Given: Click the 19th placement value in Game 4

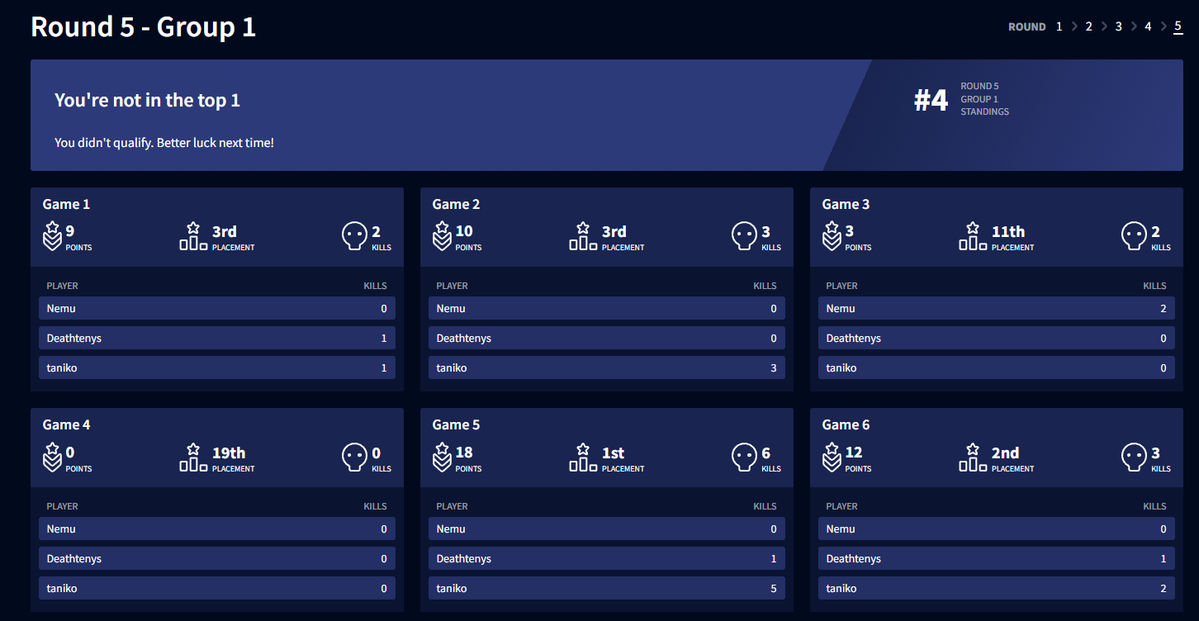Looking at the screenshot, I should [x=229, y=453].
